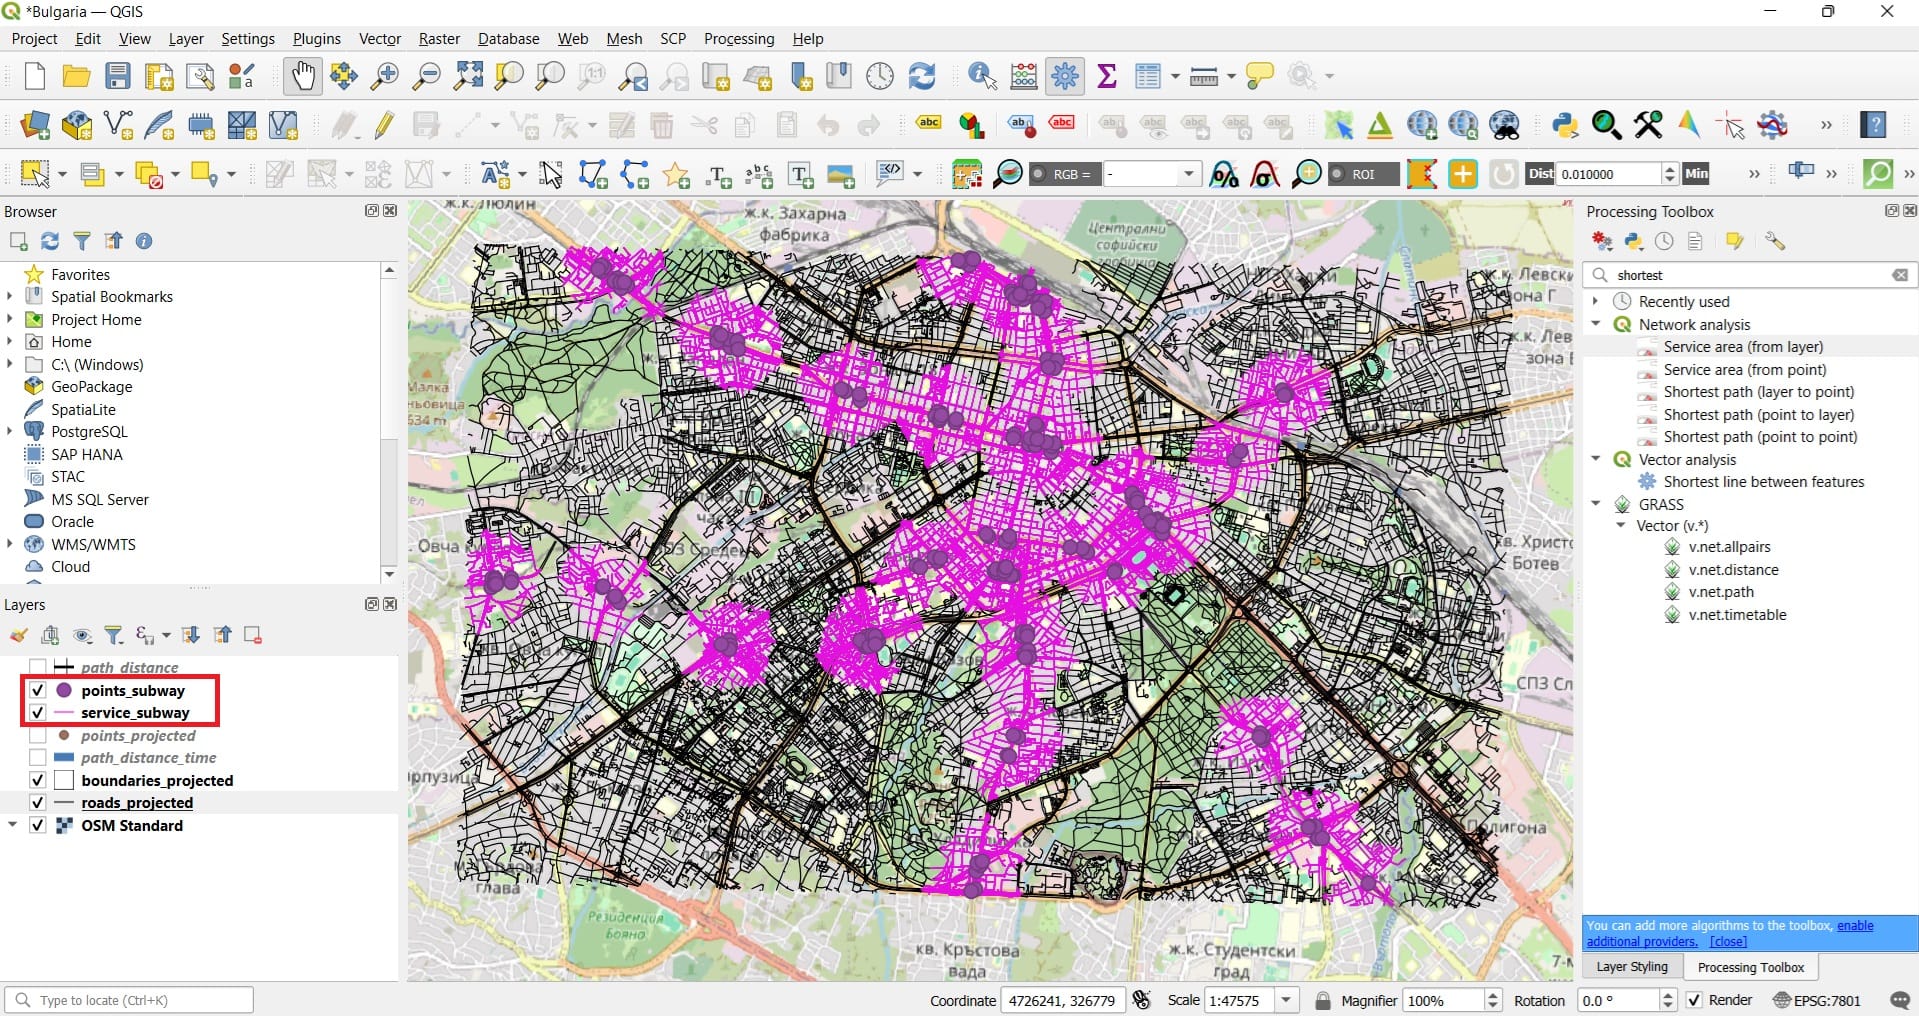Image resolution: width=1919 pixels, height=1016 pixels.
Task: Toggle visibility of path_distance layer
Action: [38, 667]
